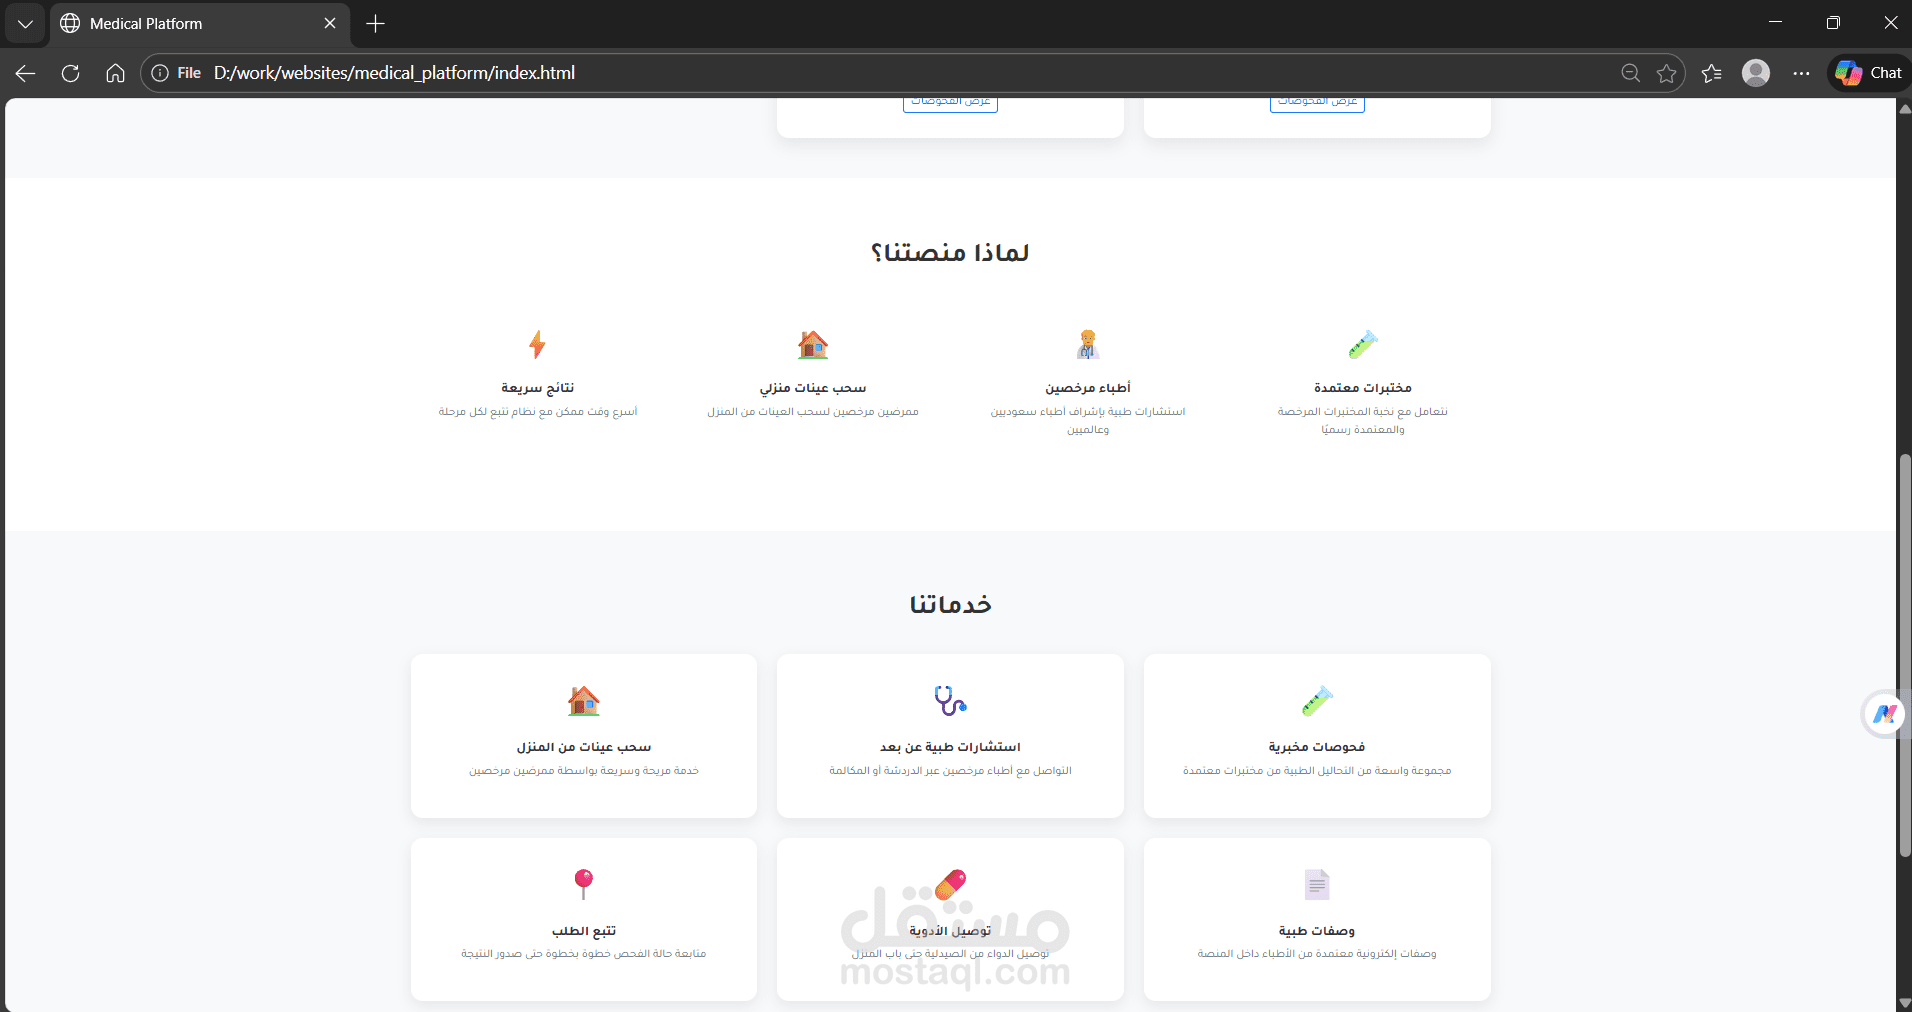Click the test tube icon above مختبرات معتمدة

[1363, 344]
